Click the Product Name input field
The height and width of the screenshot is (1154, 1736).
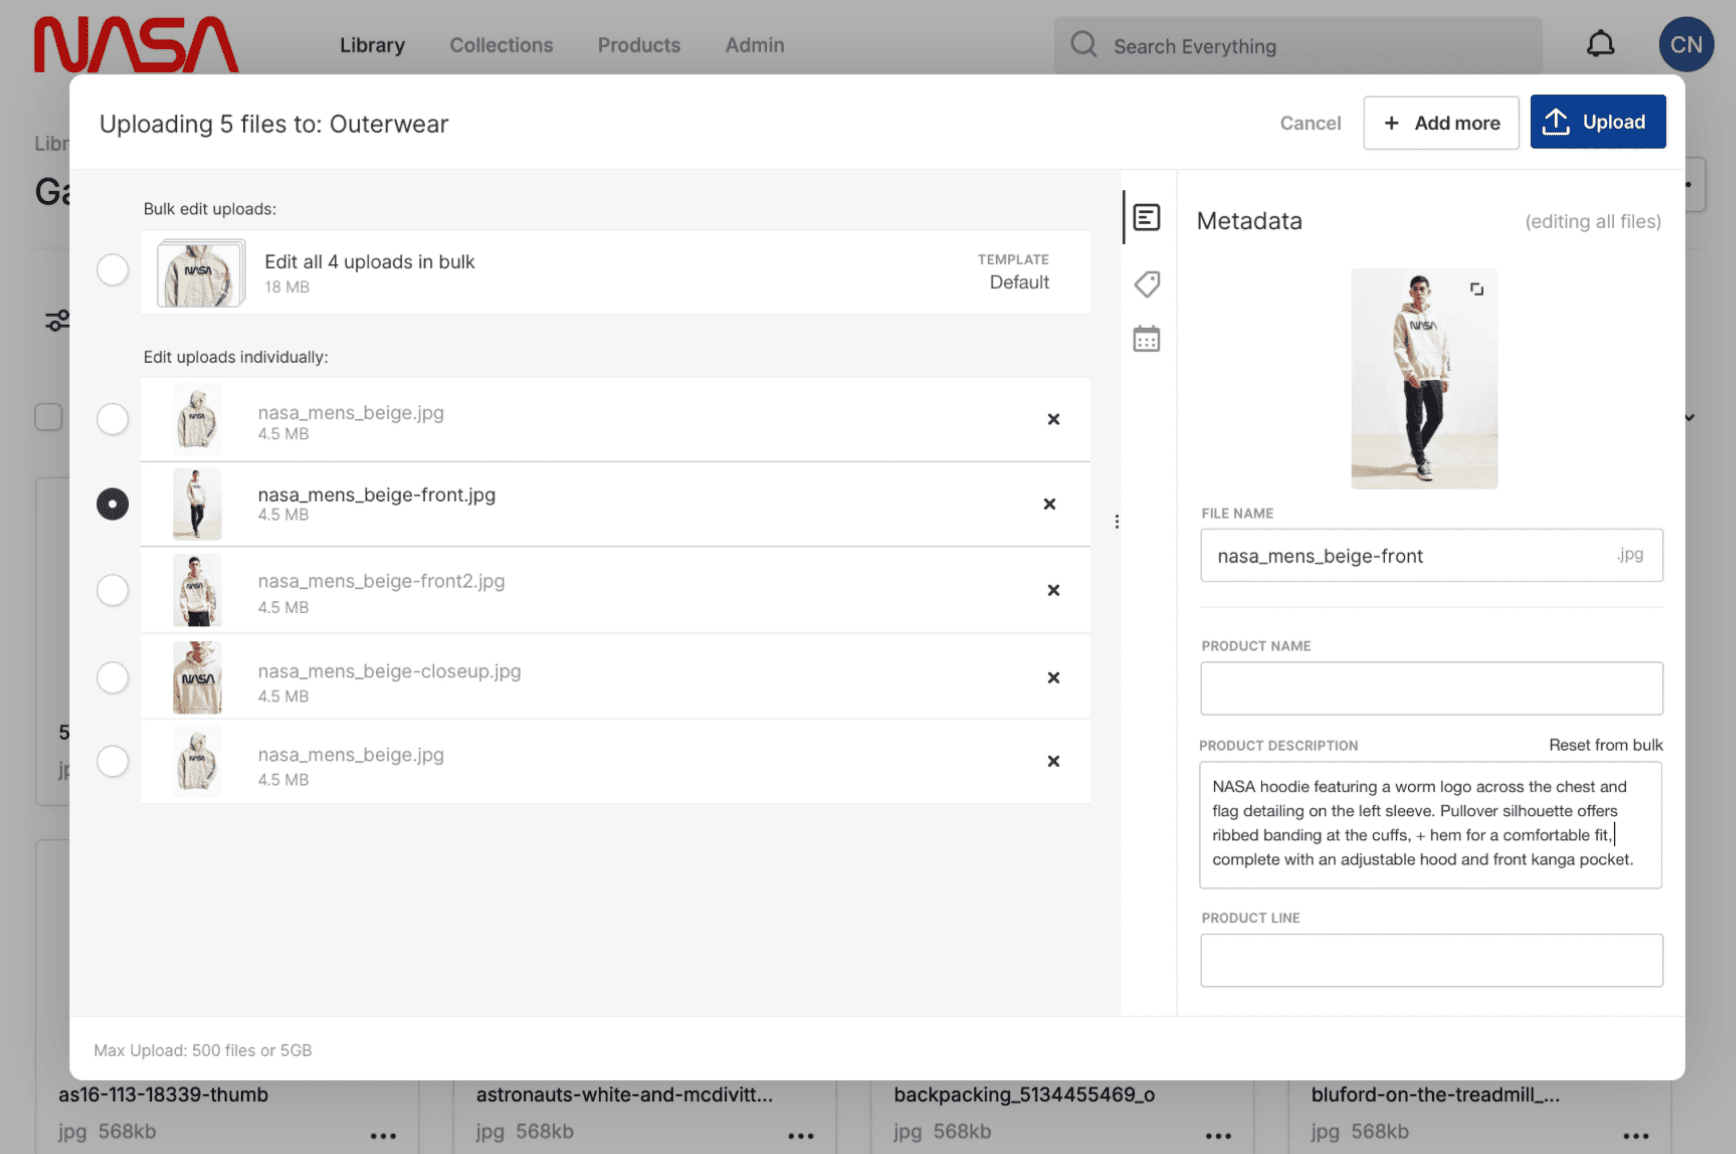pyautogui.click(x=1431, y=688)
